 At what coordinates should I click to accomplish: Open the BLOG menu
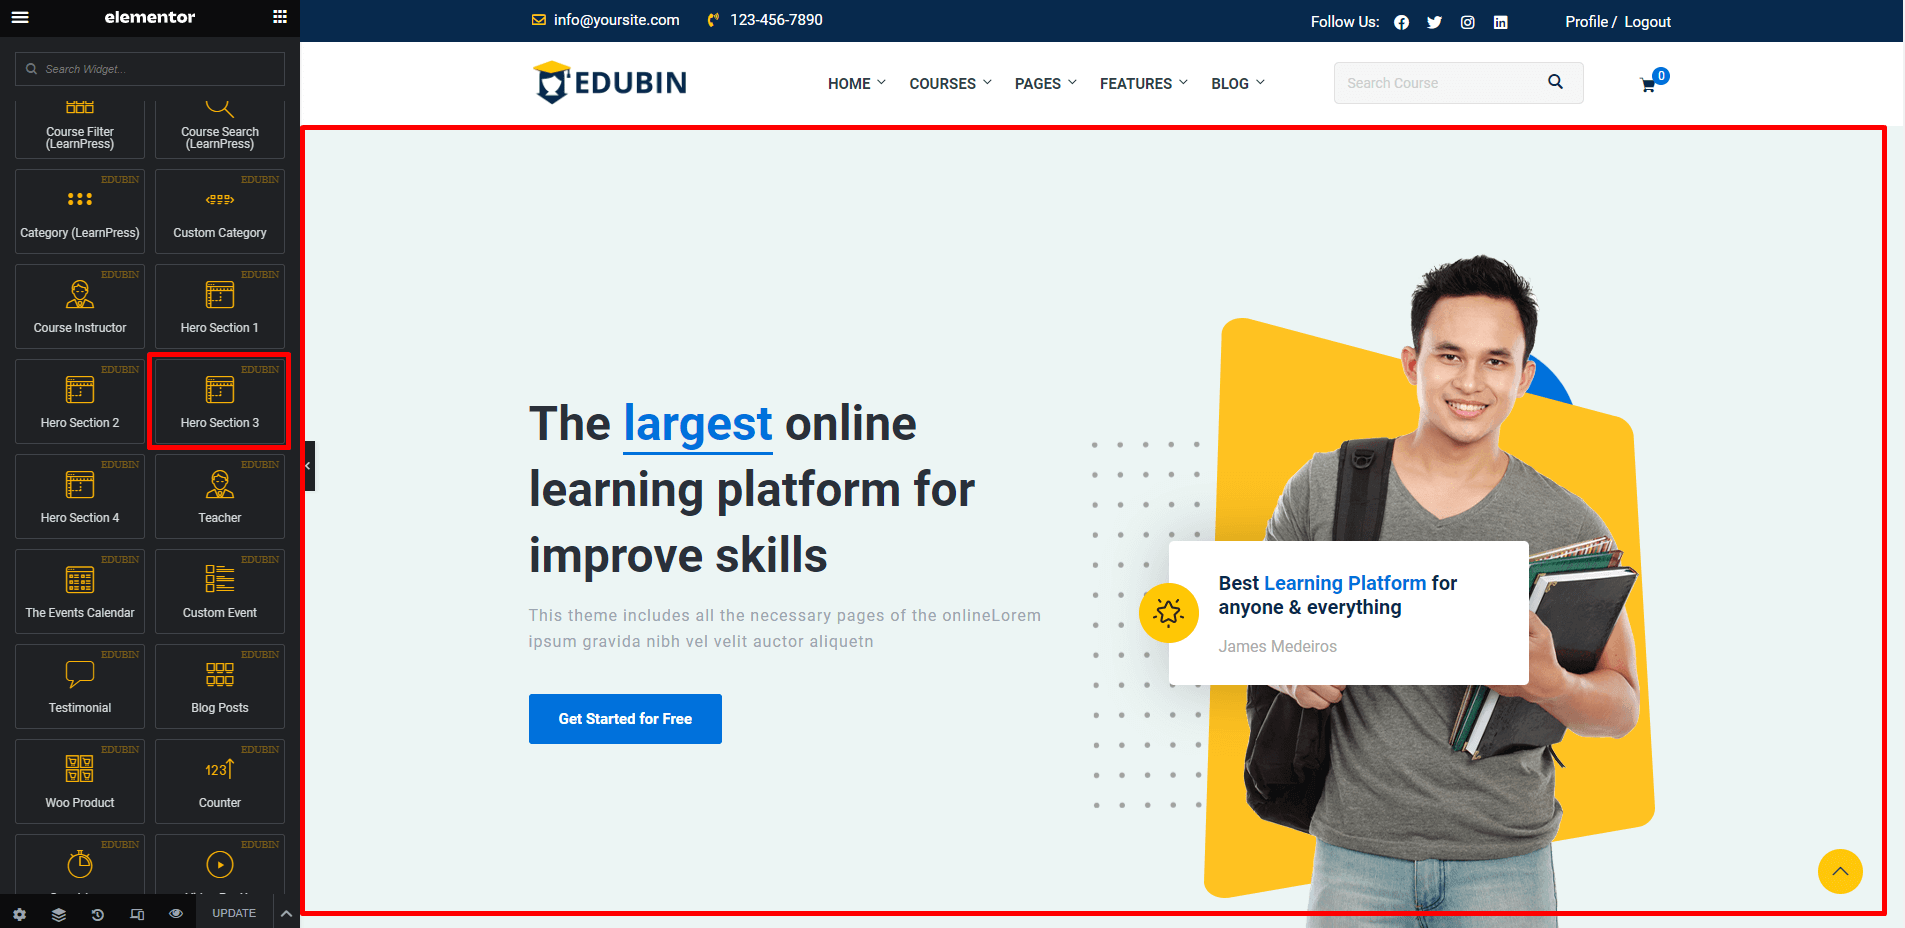click(1237, 84)
